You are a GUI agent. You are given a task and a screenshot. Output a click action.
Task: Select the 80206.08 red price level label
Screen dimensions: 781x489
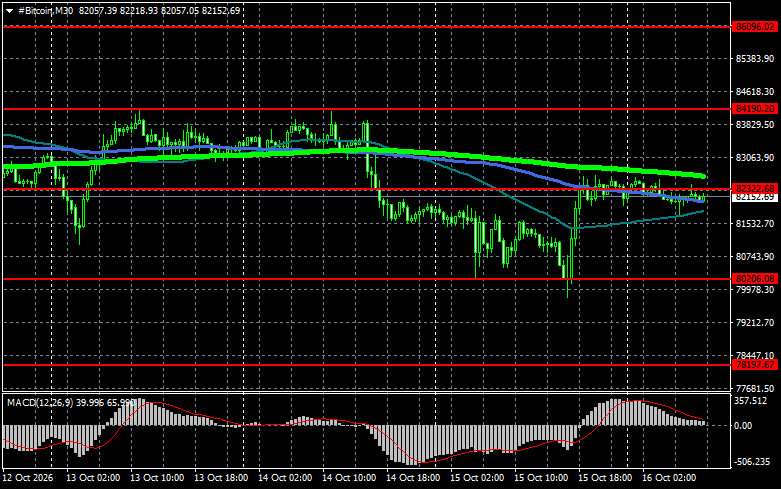coord(755,279)
